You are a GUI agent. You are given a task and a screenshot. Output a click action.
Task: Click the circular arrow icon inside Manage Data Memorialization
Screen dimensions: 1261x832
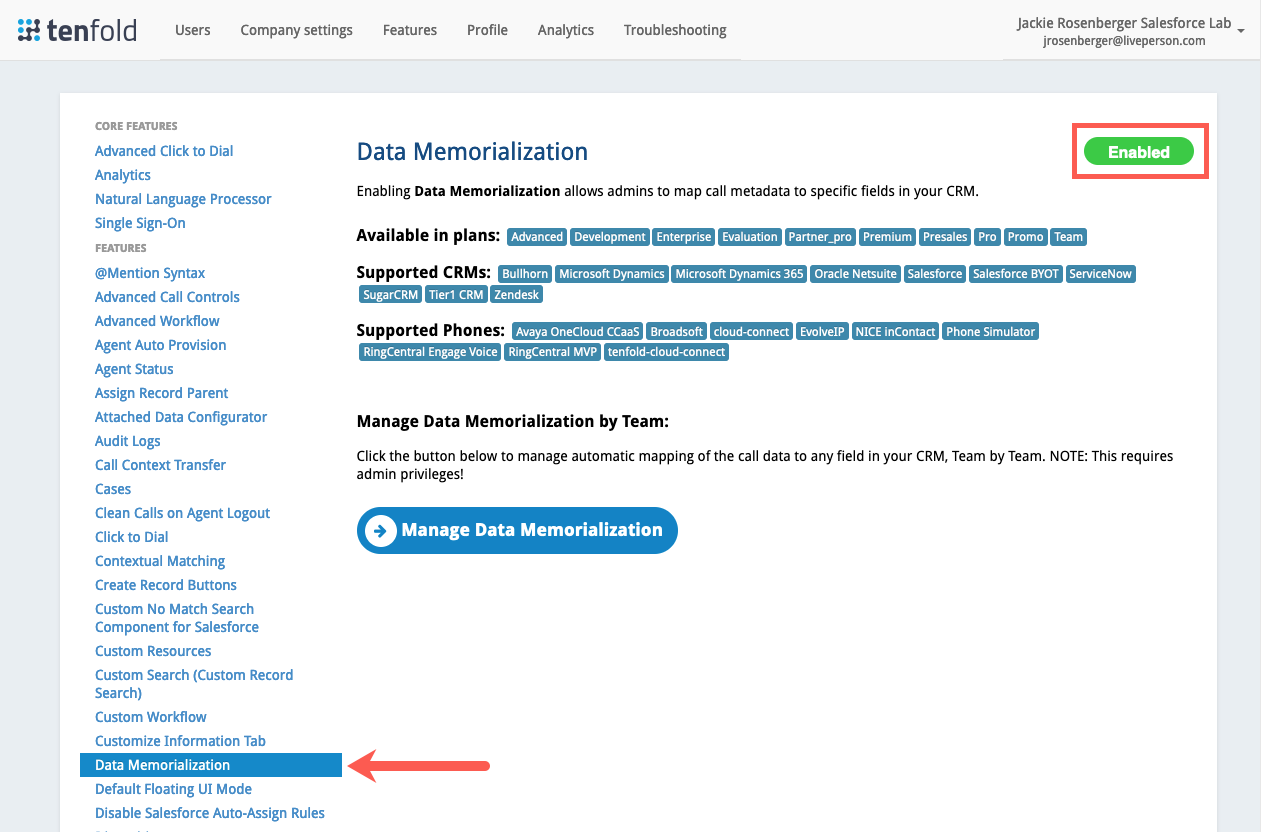381,530
